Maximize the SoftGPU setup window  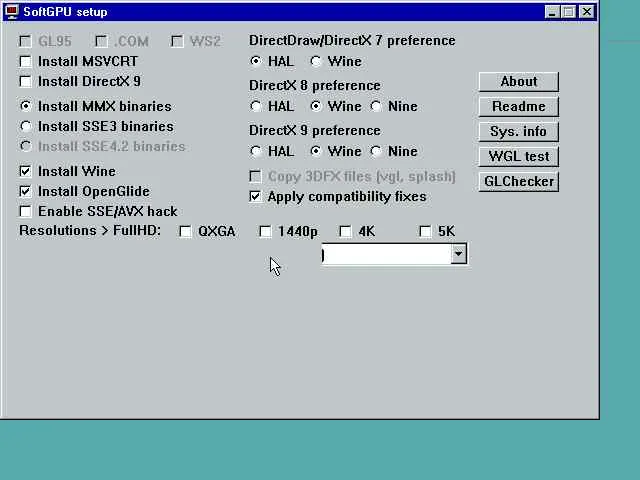(x=569, y=11)
